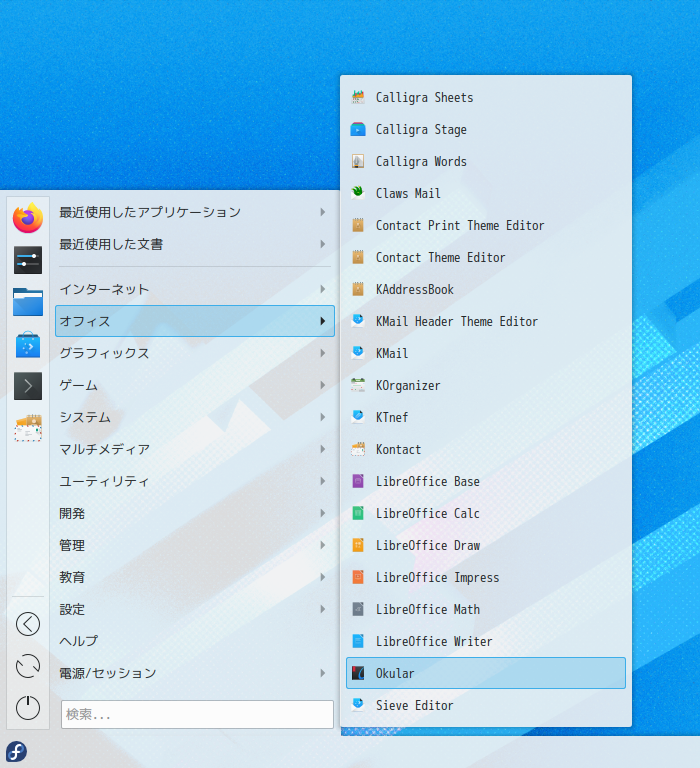Click the LibreOffice Calc icon

tap(358, 513)
